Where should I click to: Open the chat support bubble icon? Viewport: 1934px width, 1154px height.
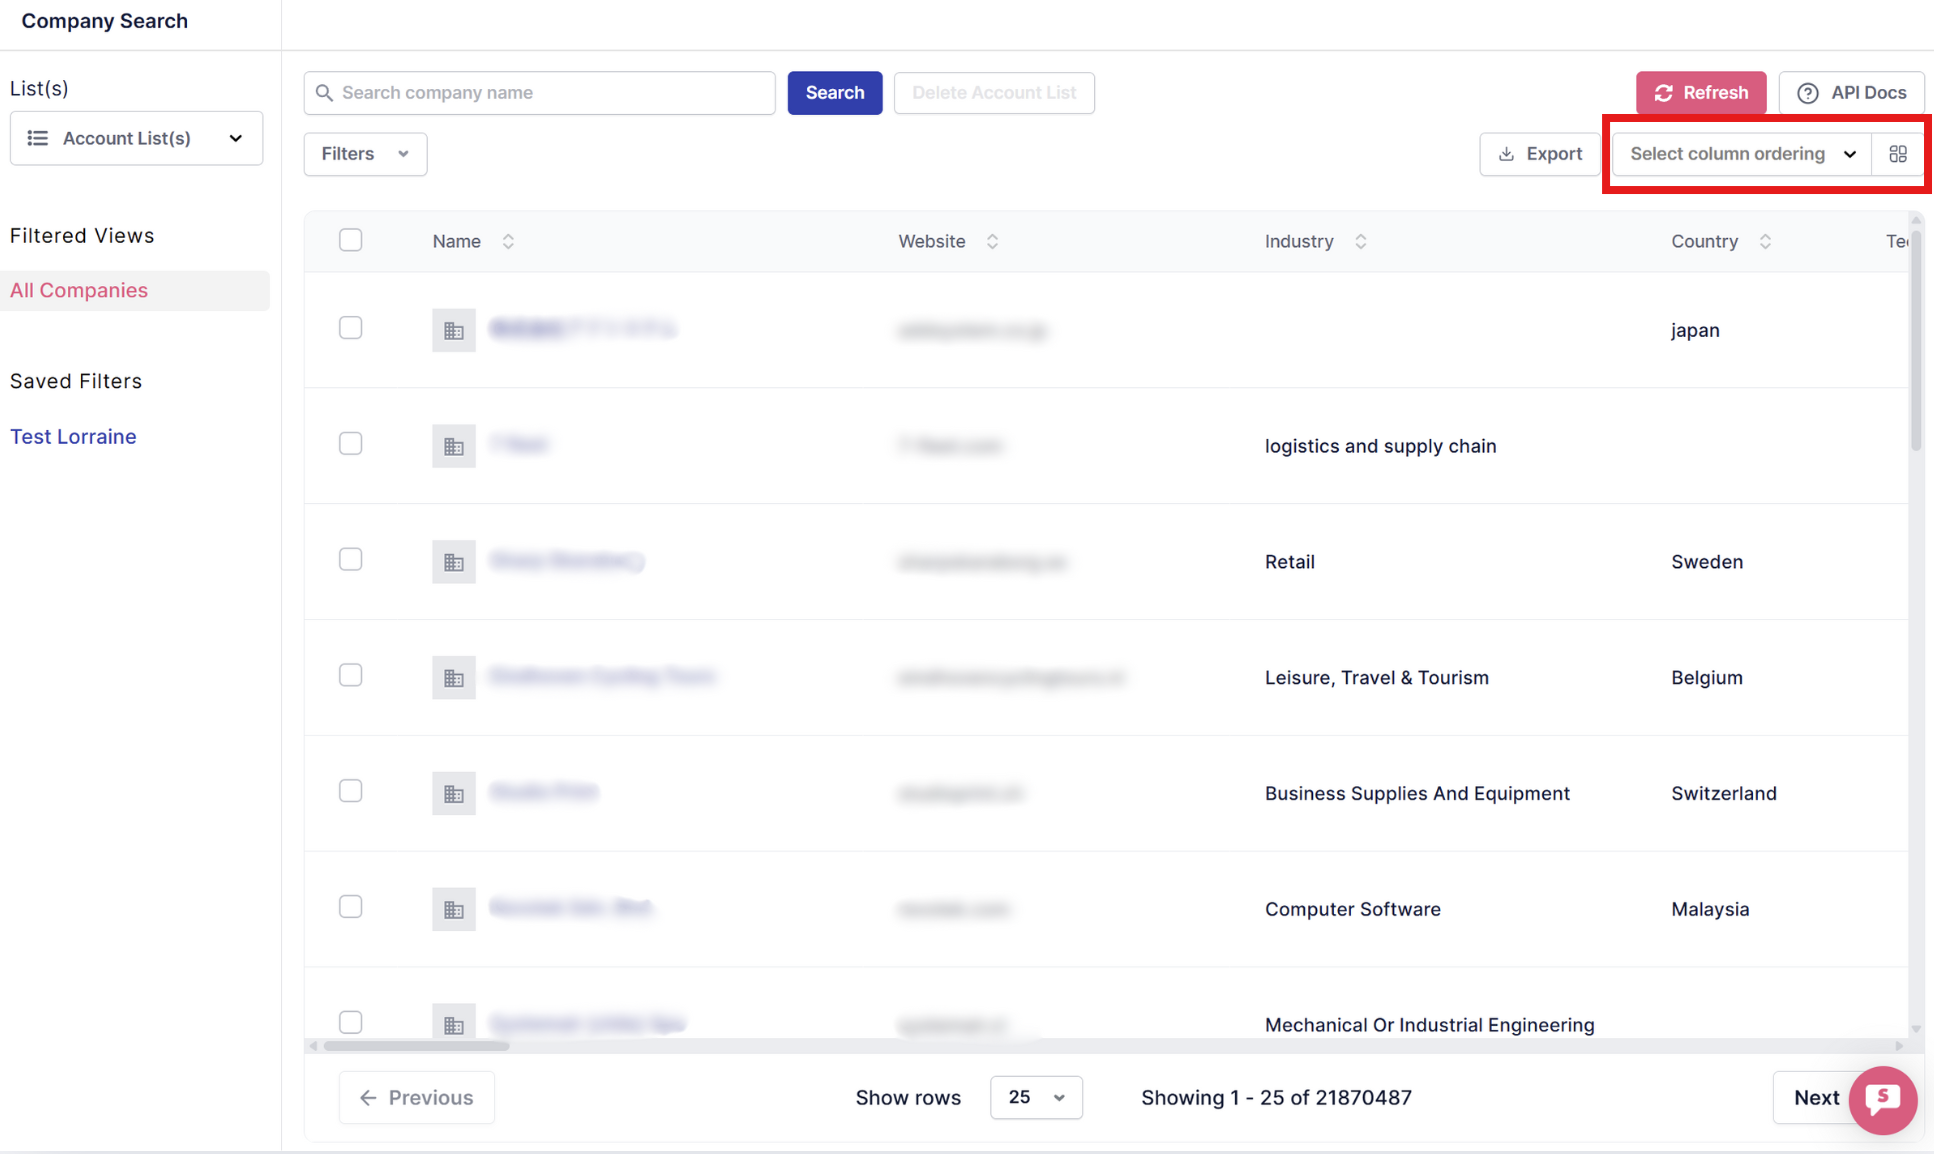click(1882, 1099)
